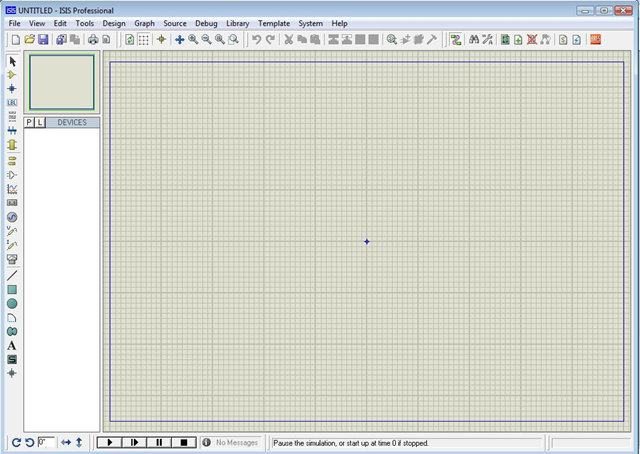This screenshot has width=640, height=454.
Task: Switch to Component mode
Action: (x=12, y=75)
